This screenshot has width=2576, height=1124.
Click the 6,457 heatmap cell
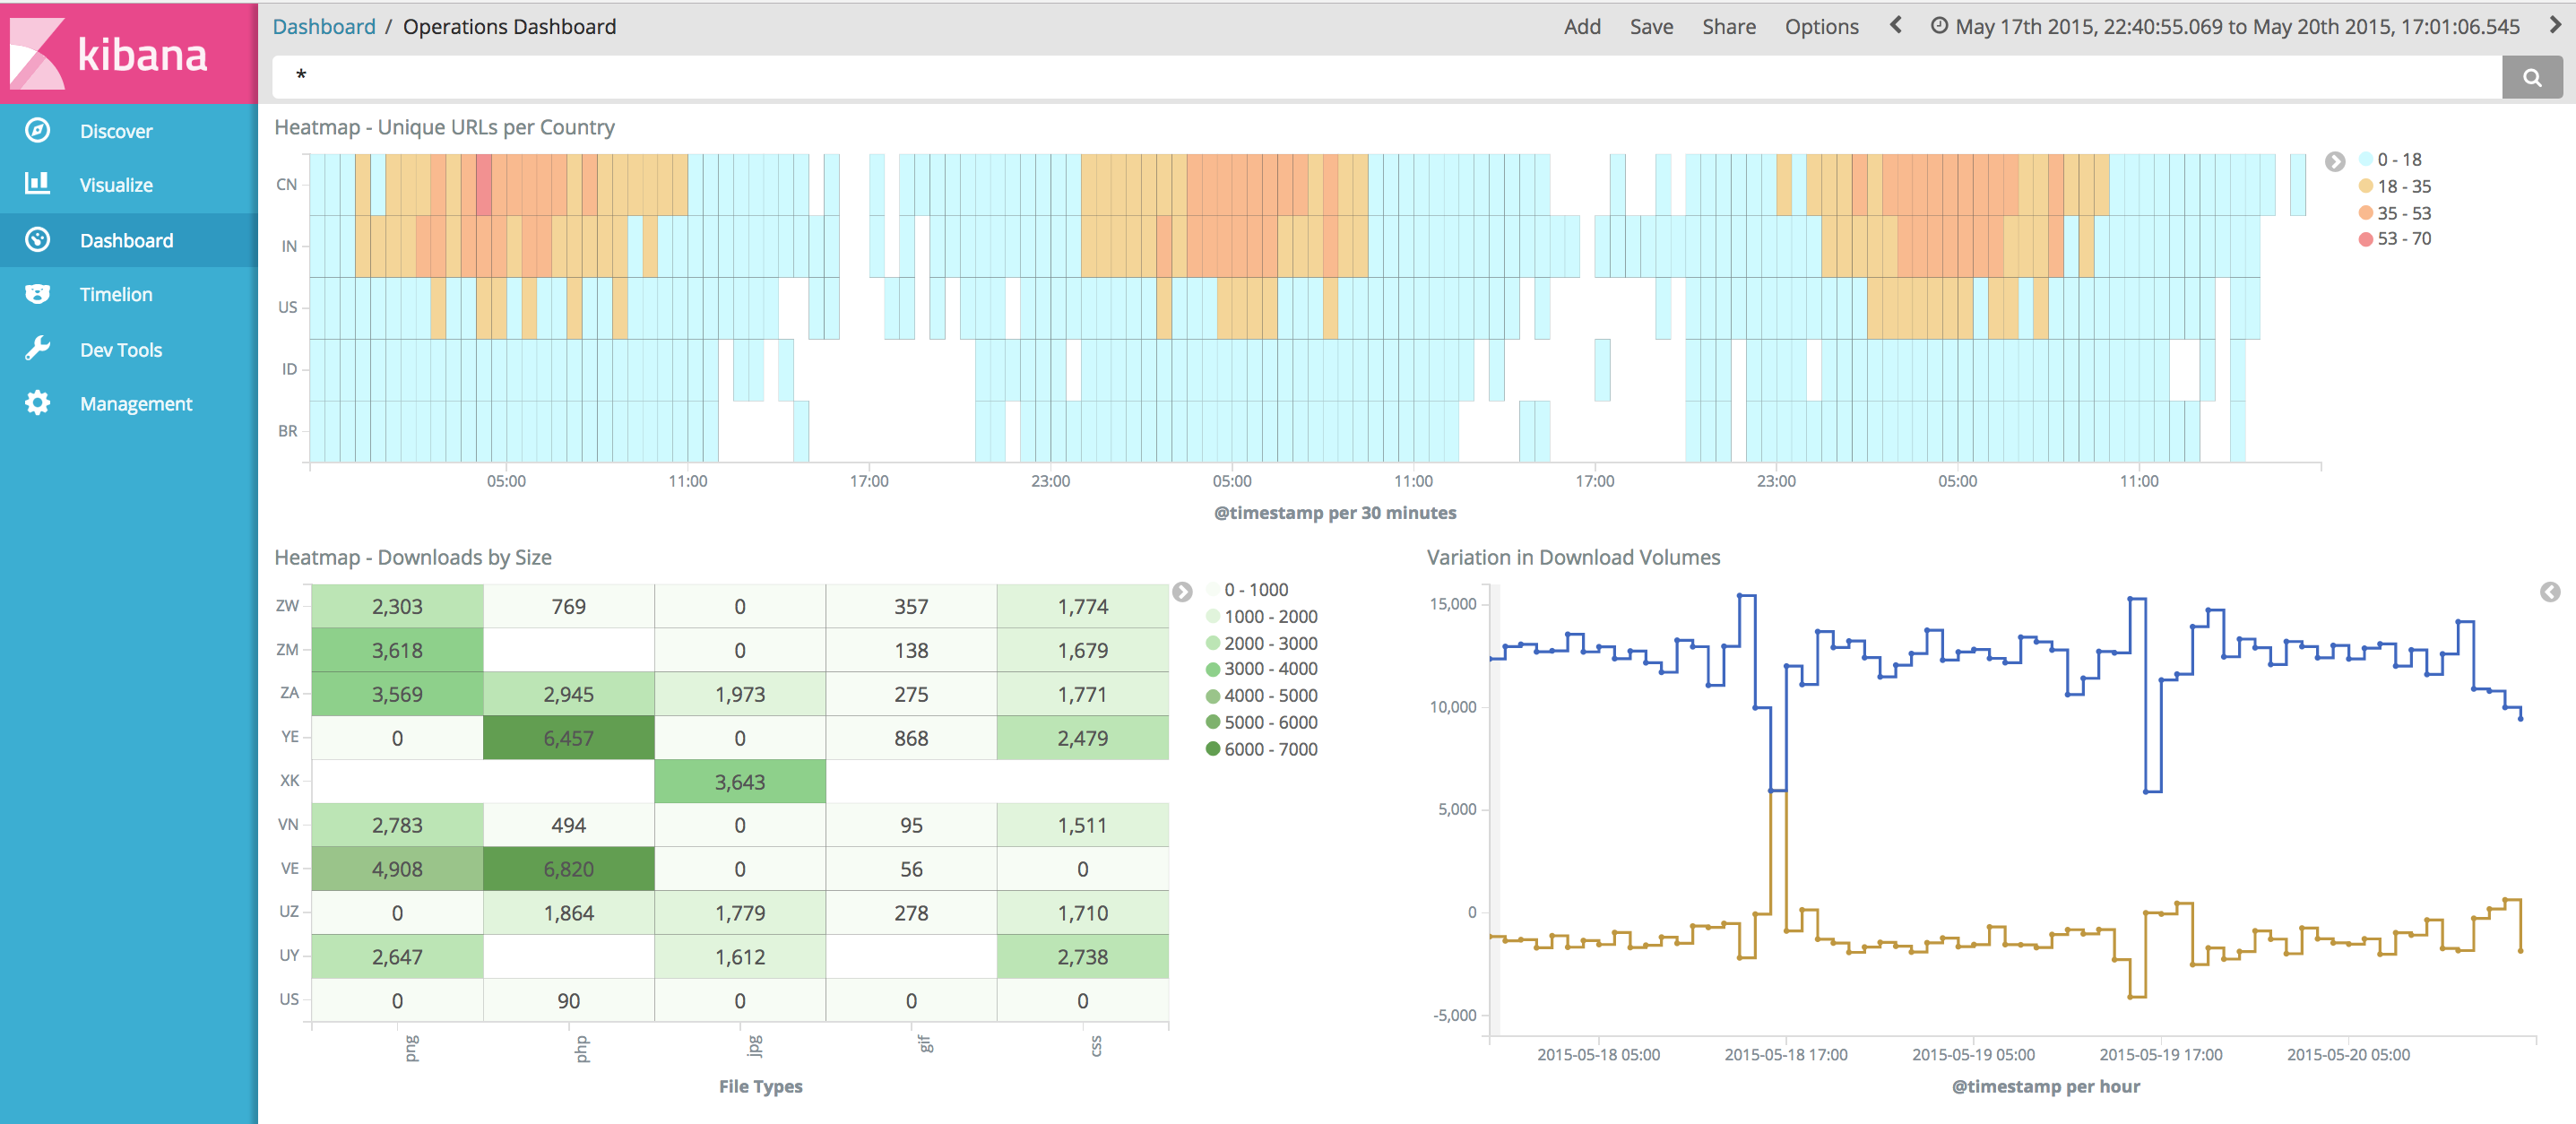(569, 738)
